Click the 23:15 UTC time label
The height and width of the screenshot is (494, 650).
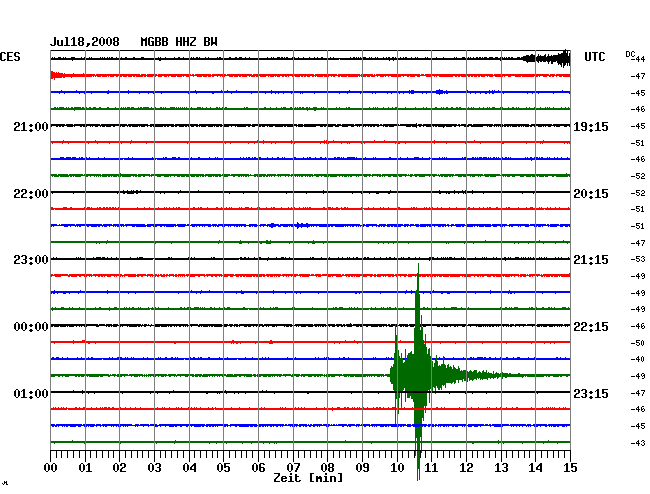click(591, 393)
